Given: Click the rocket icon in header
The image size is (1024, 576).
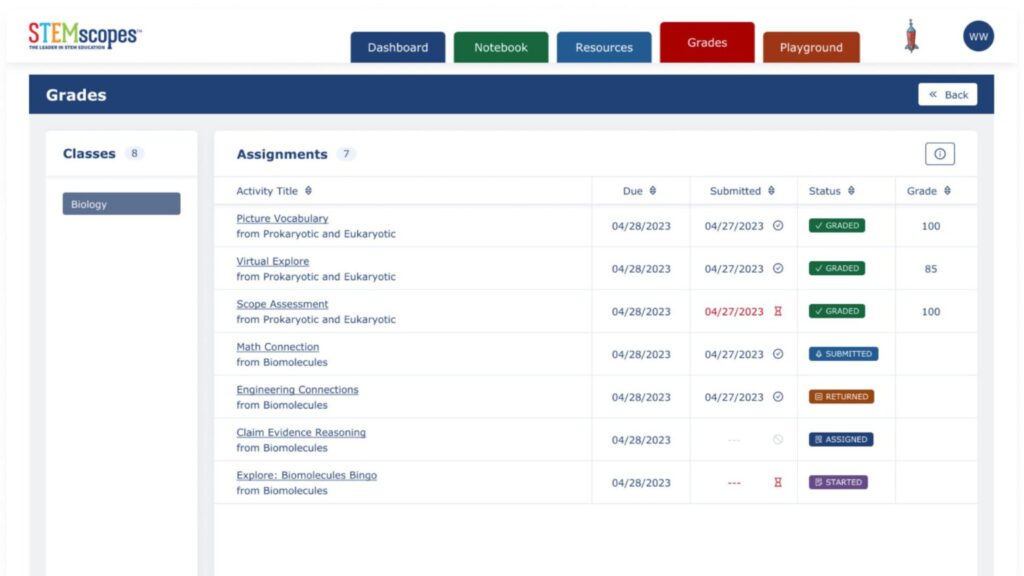Looking at the screenshot, I should pos(911,37).
